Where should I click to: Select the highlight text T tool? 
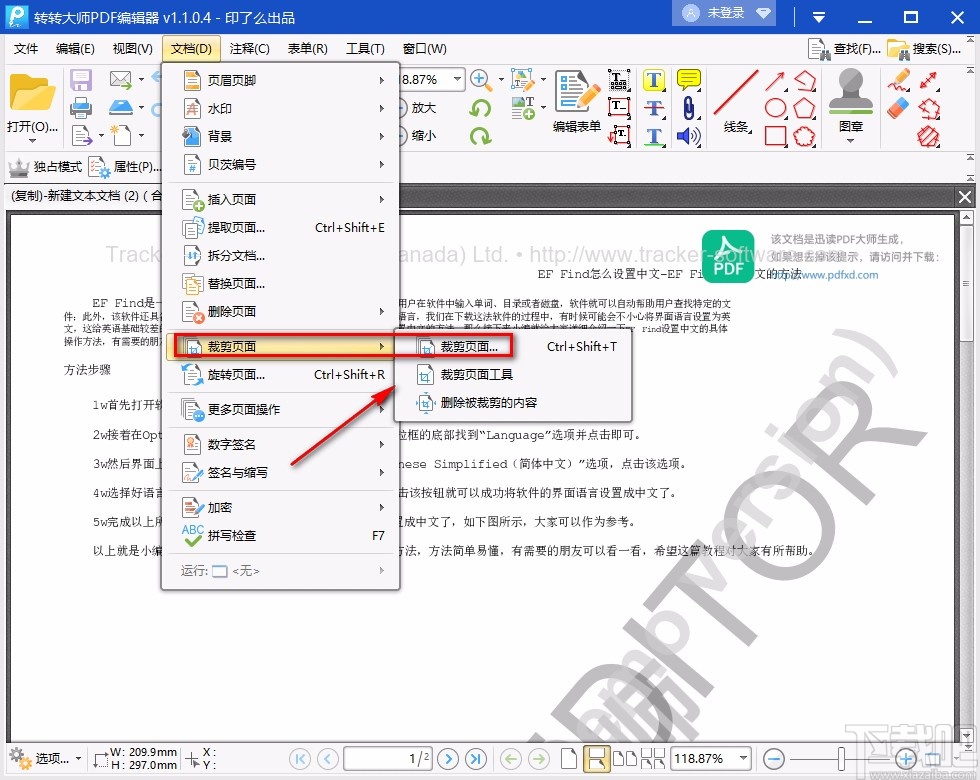(x=654, y=79)
